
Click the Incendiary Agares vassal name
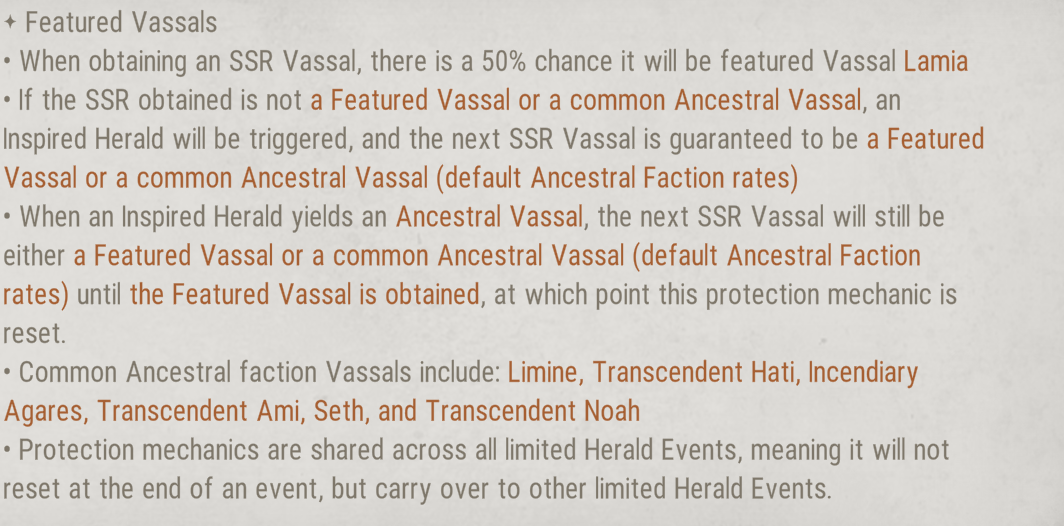[862, 373]
